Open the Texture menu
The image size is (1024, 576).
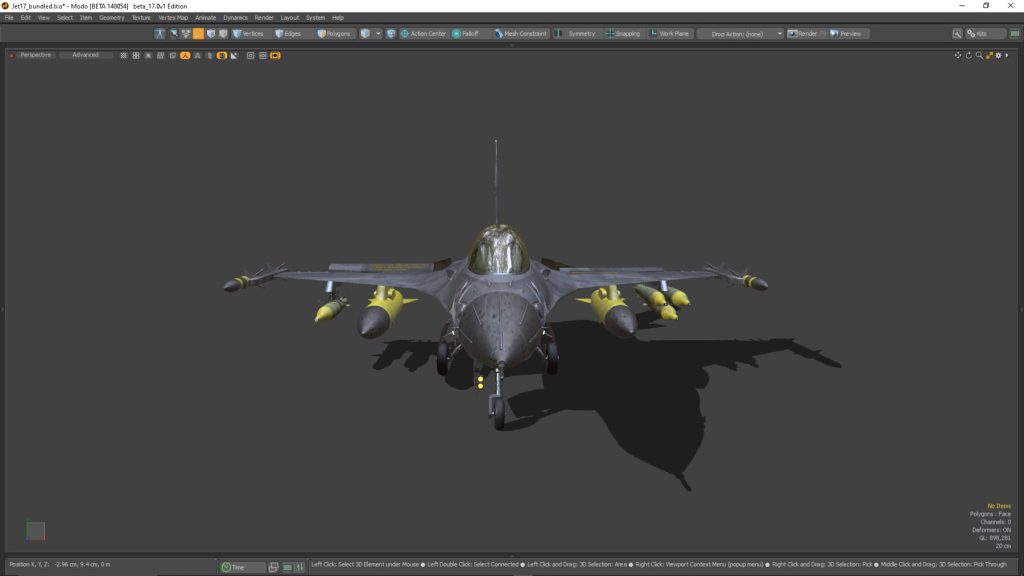click(x=141, y=18)
